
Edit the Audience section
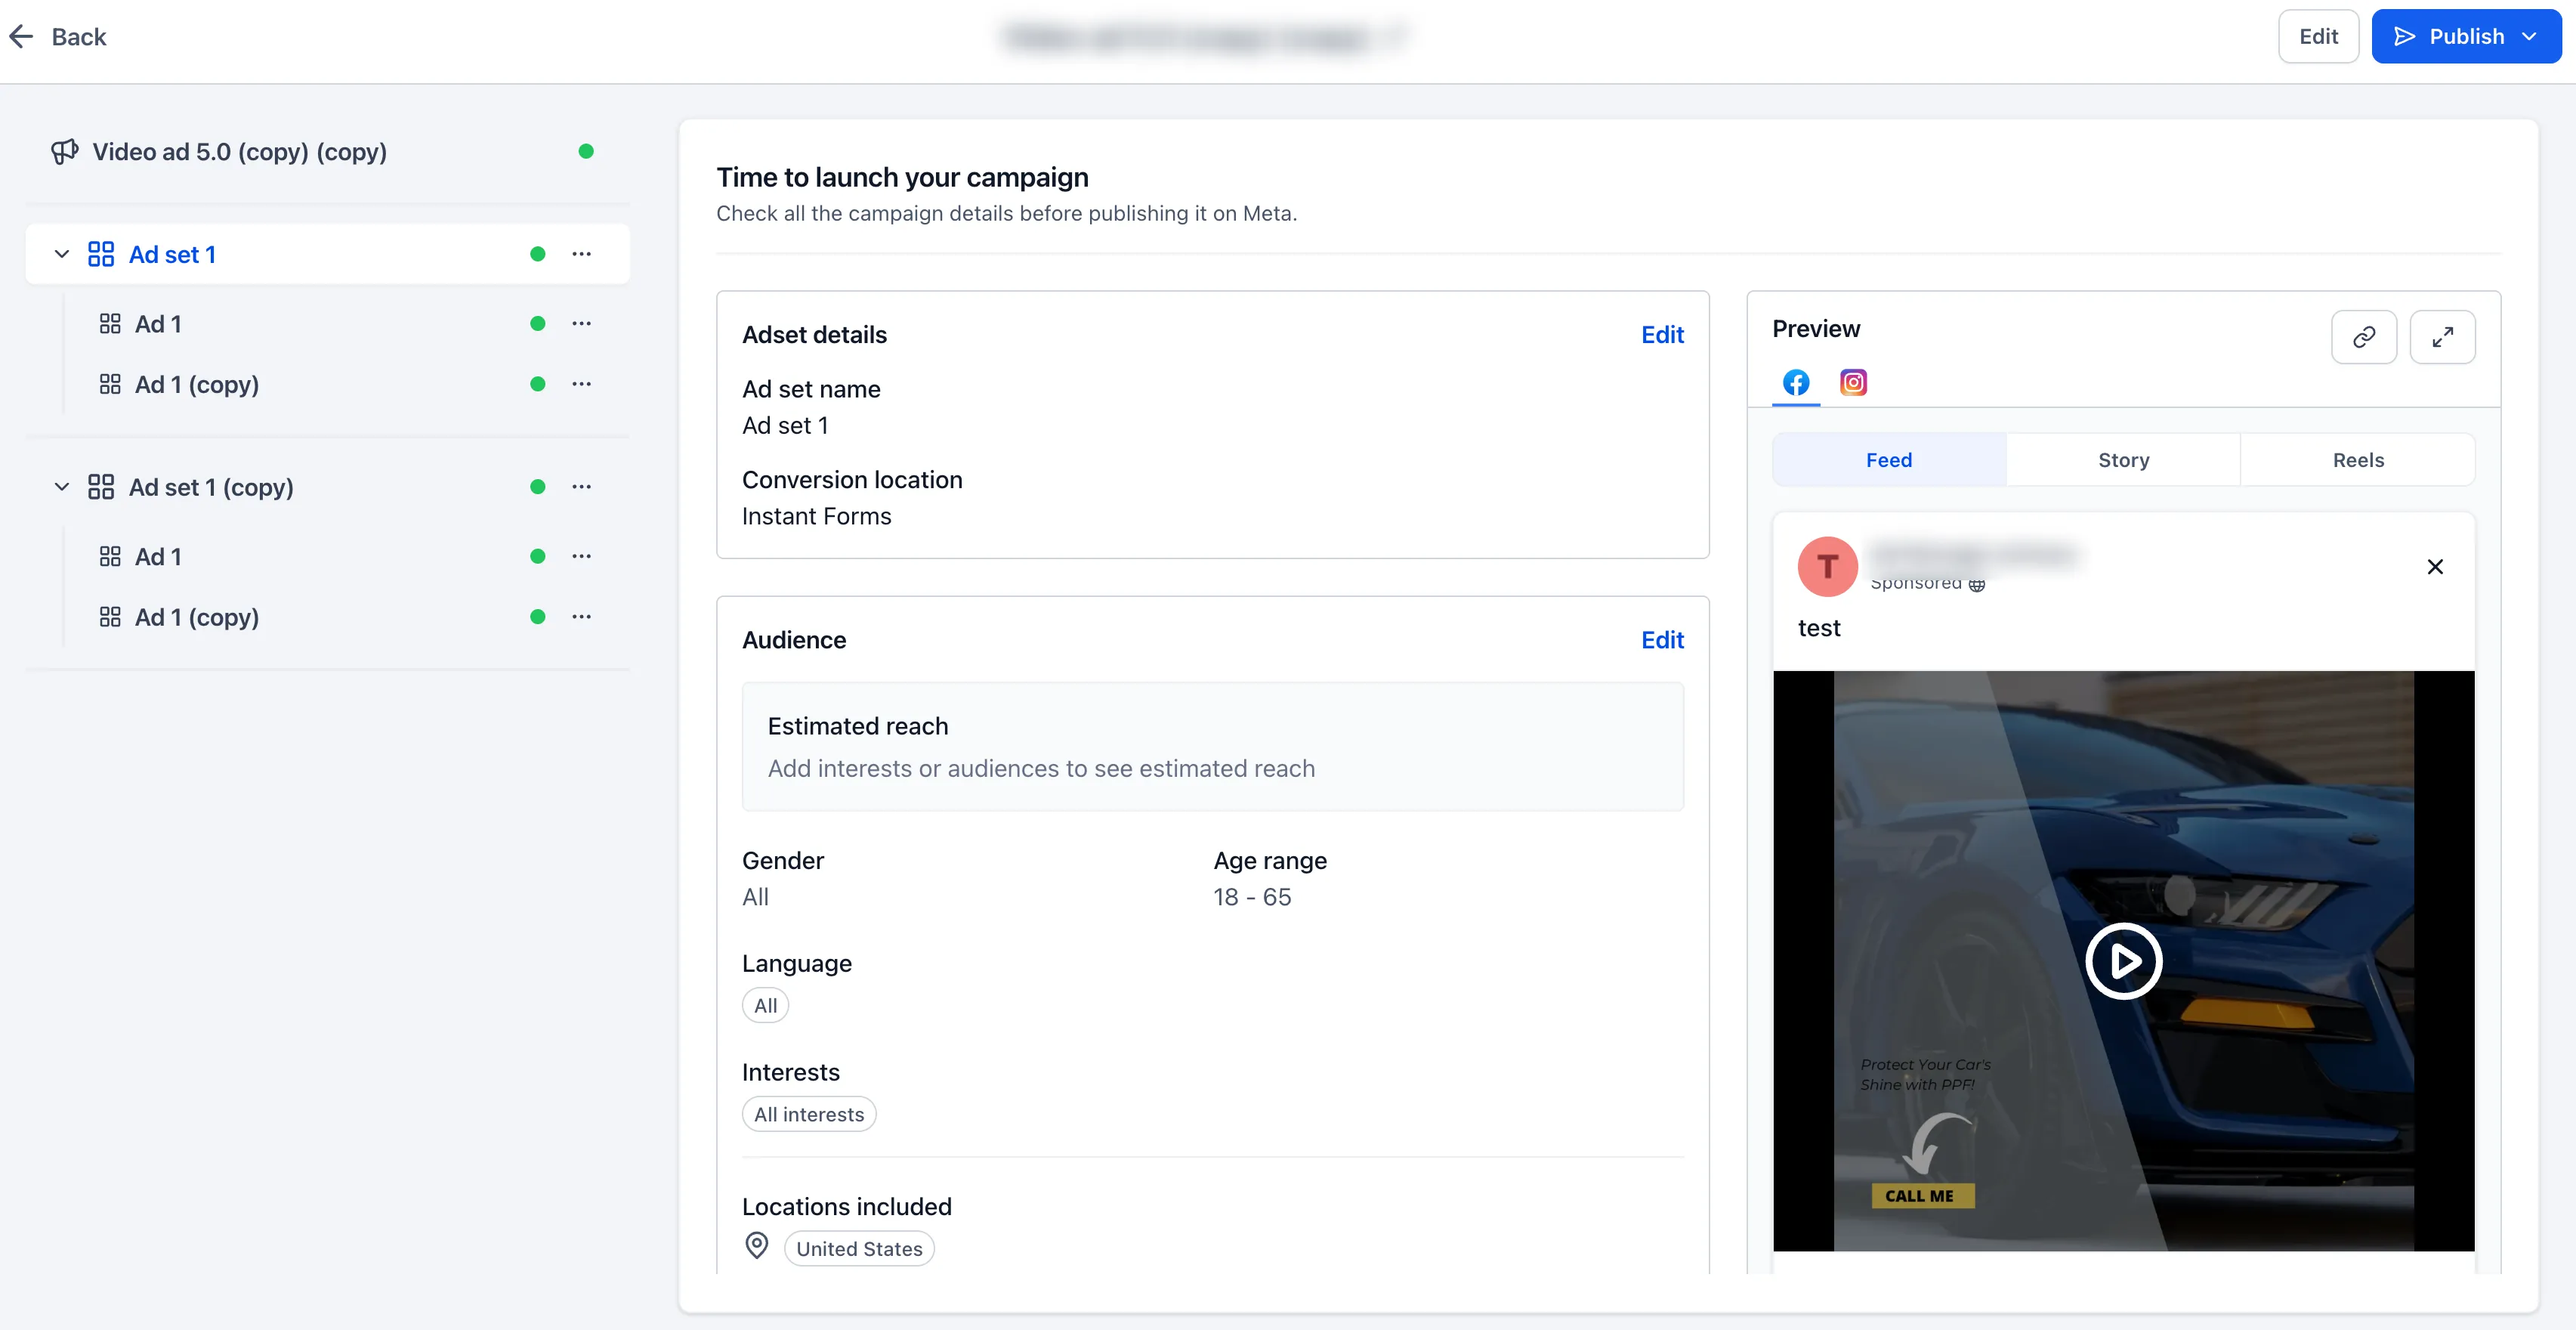tap(1662, 640)
